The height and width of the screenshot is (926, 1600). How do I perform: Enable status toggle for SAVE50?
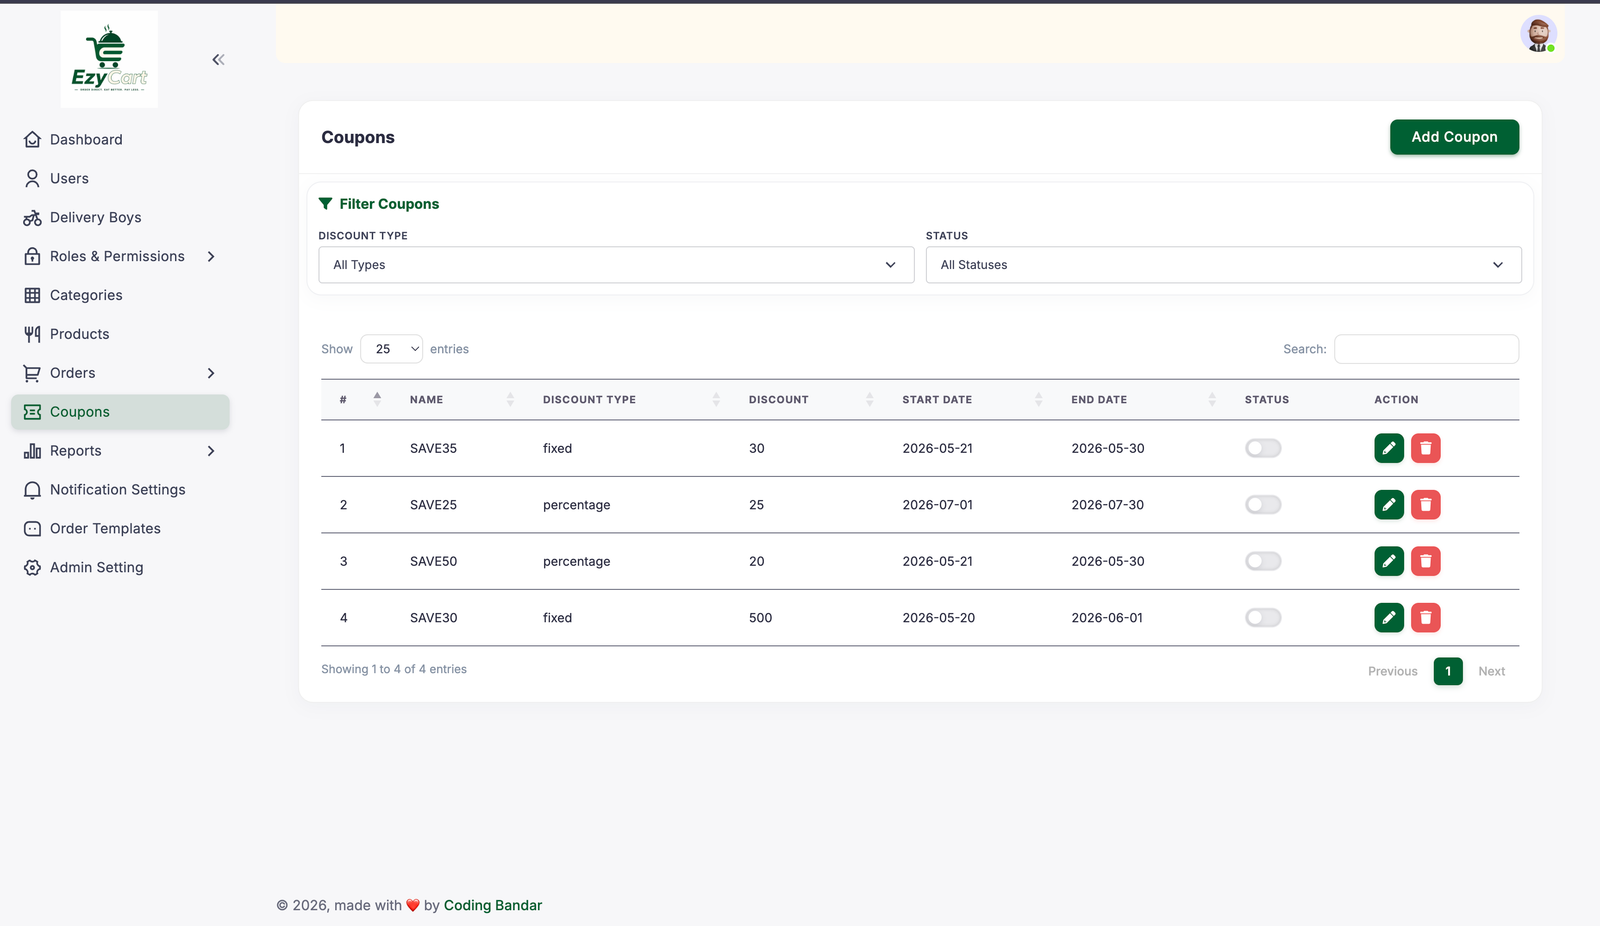point(1263,561)
